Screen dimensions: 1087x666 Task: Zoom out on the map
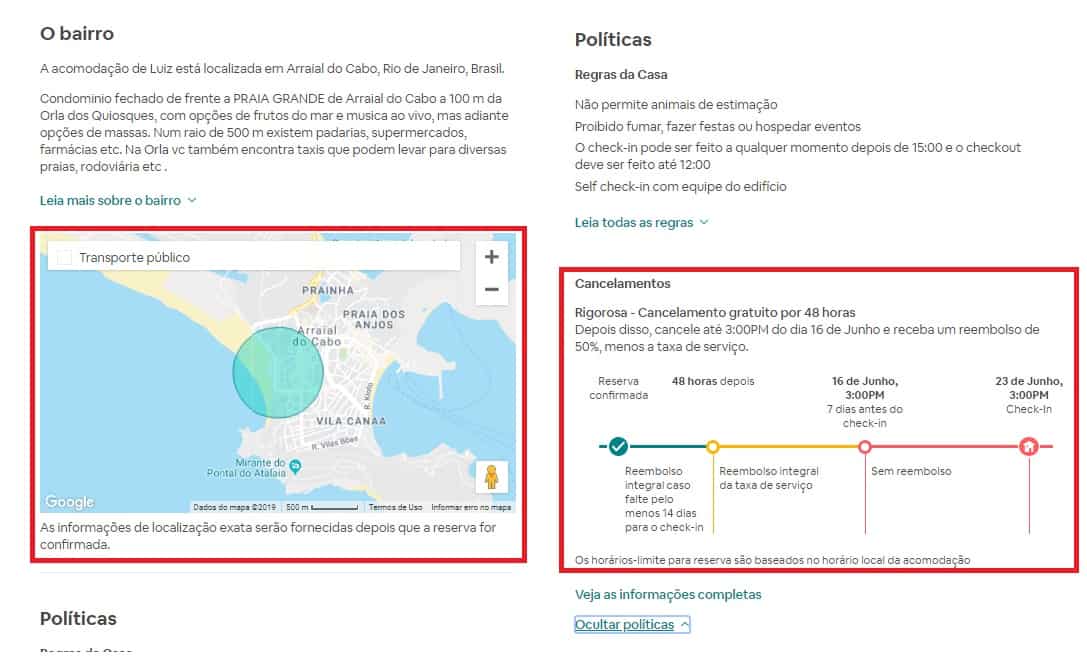click(492, 289)
